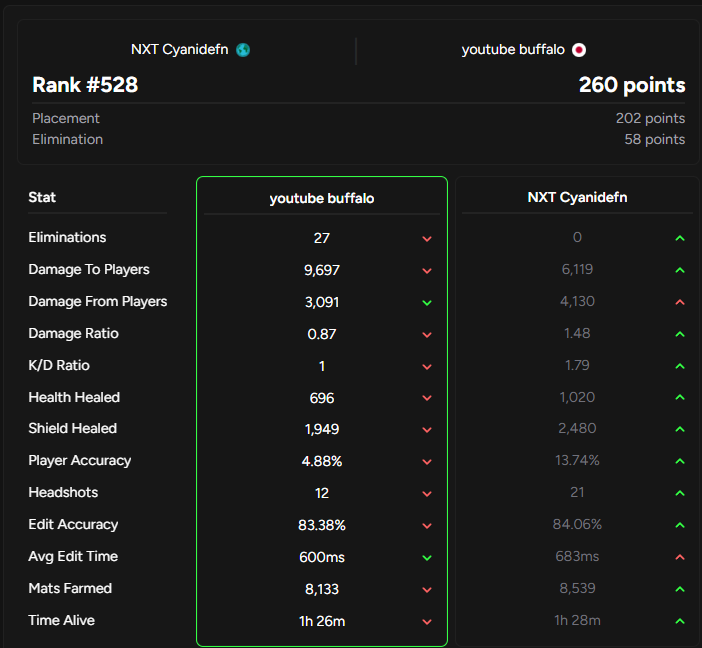Click green up arrow for NXT Cyanidefn Eliminations
Viewport: 702px width, 648px height.
[x=680, y=238]
